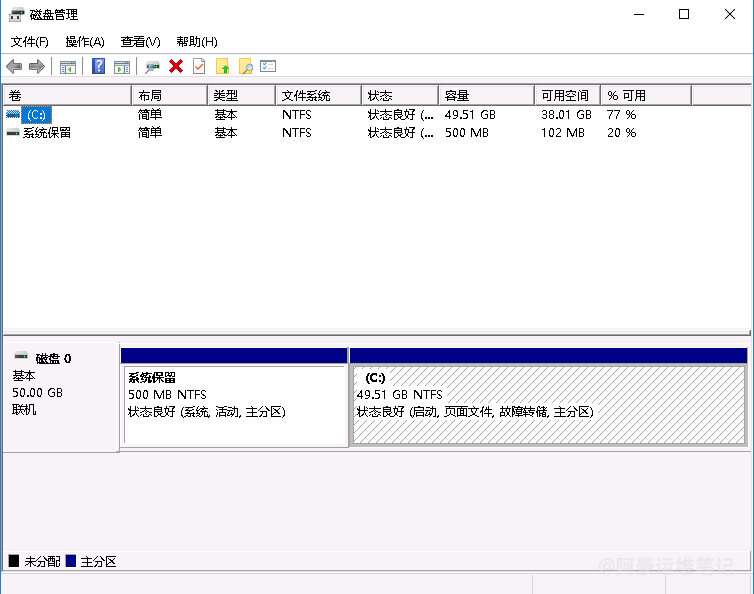
Task: Click the back arrow toolbar icon
Action: pos(14,67)
